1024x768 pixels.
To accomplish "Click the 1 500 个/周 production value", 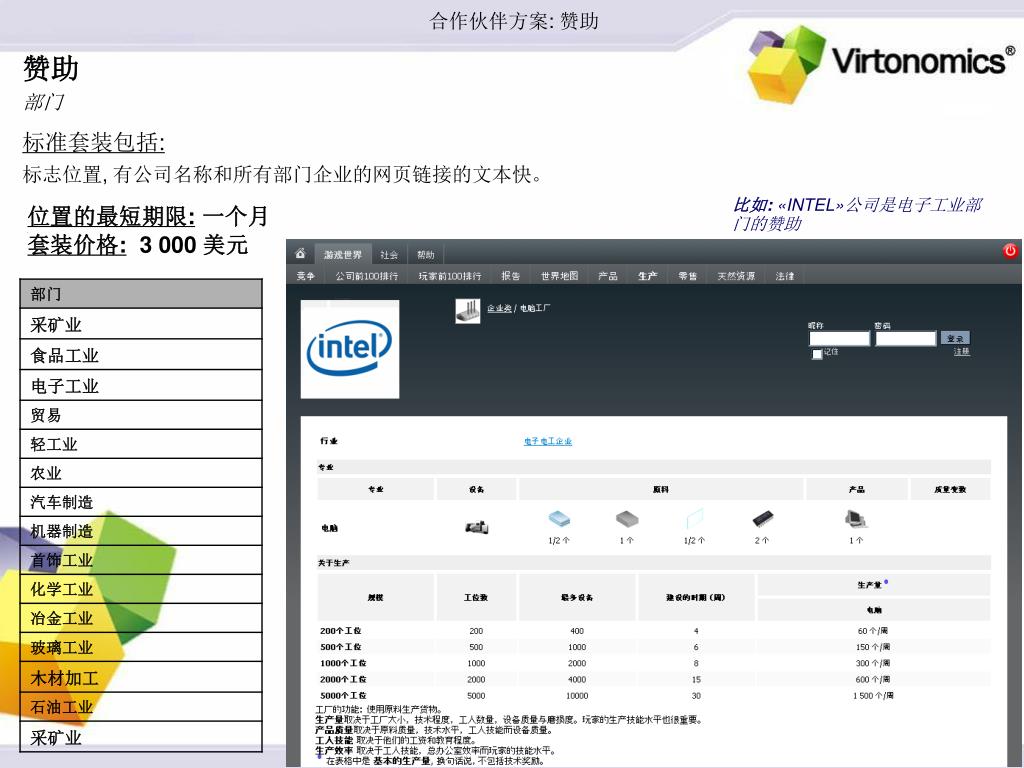I will [x=872, y=696].
